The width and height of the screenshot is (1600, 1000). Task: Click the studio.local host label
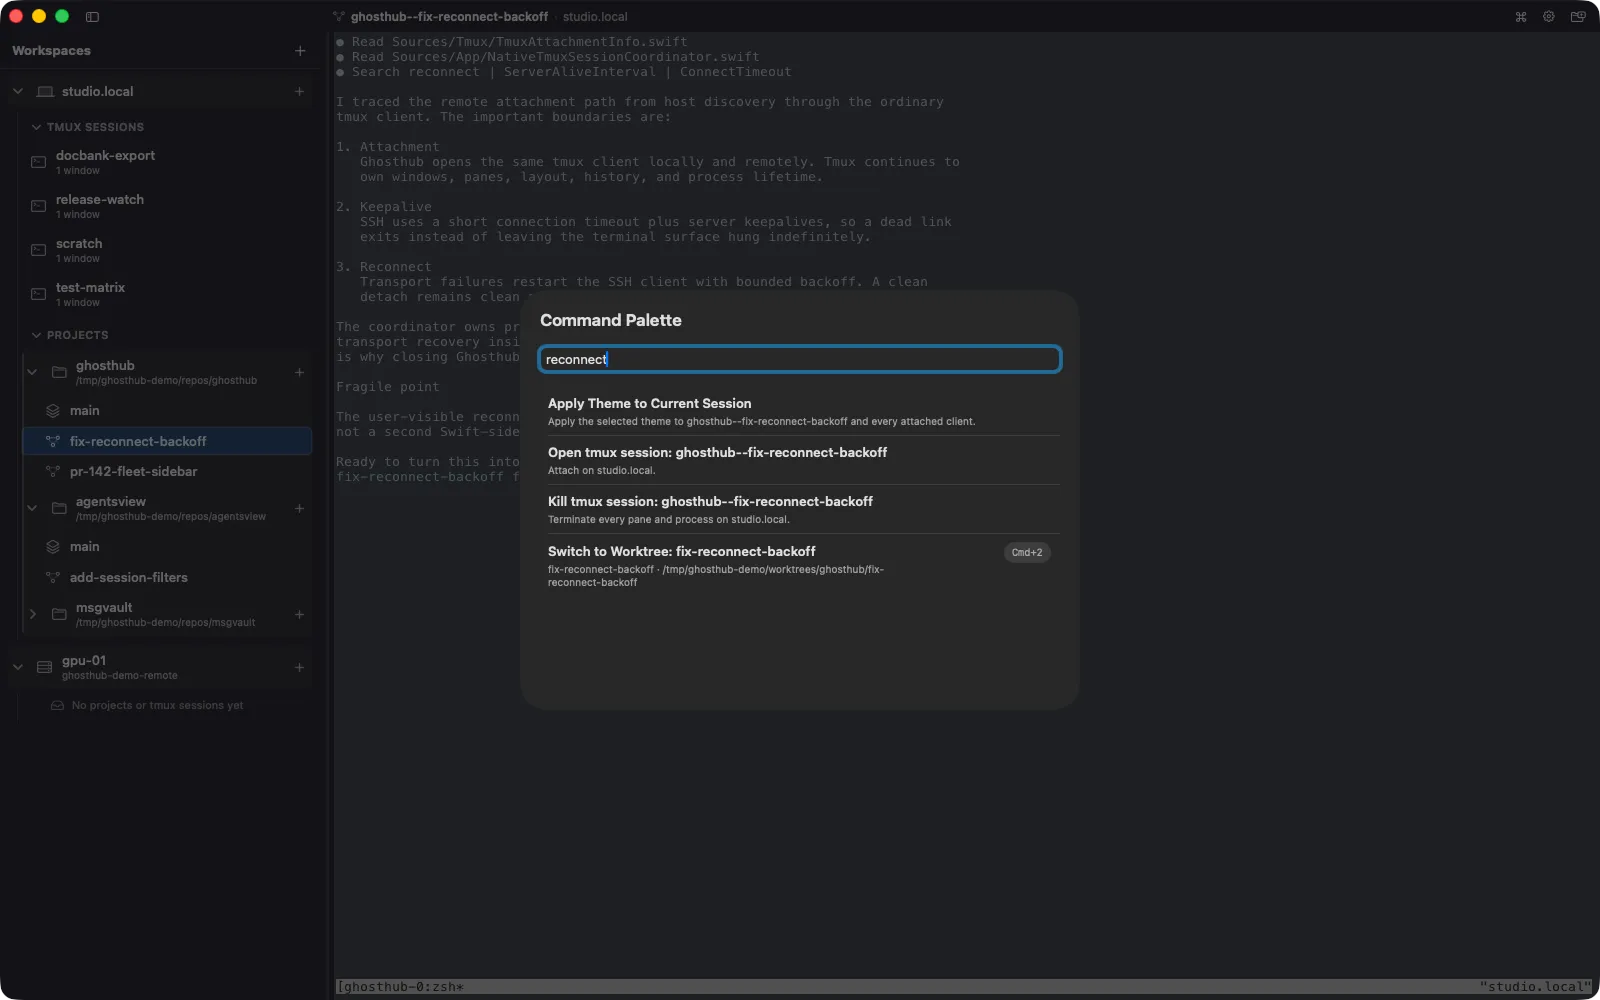pyautogui.click(x=97, y=91)
